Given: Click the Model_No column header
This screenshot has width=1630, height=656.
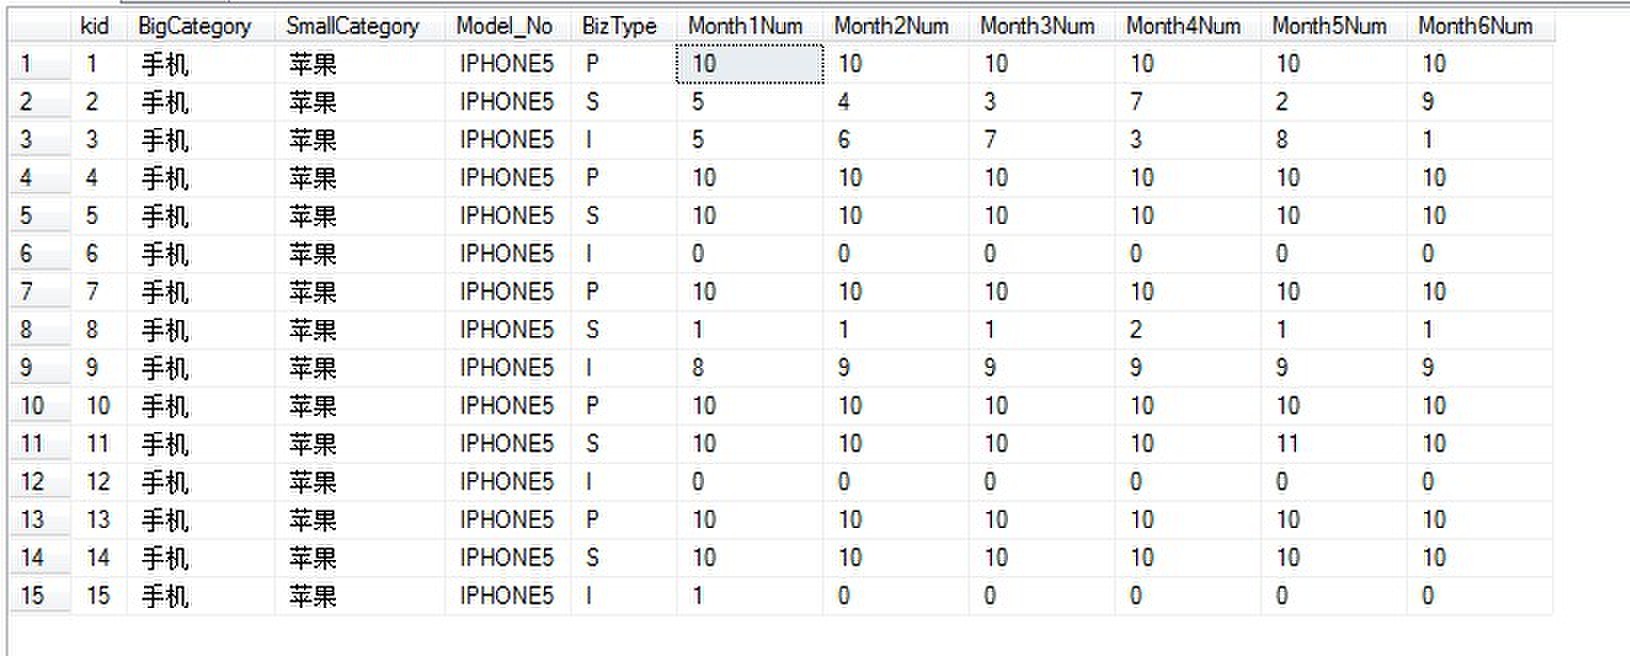Looking at the screenshot, I should pyautogui.click(x=504, y=26).
